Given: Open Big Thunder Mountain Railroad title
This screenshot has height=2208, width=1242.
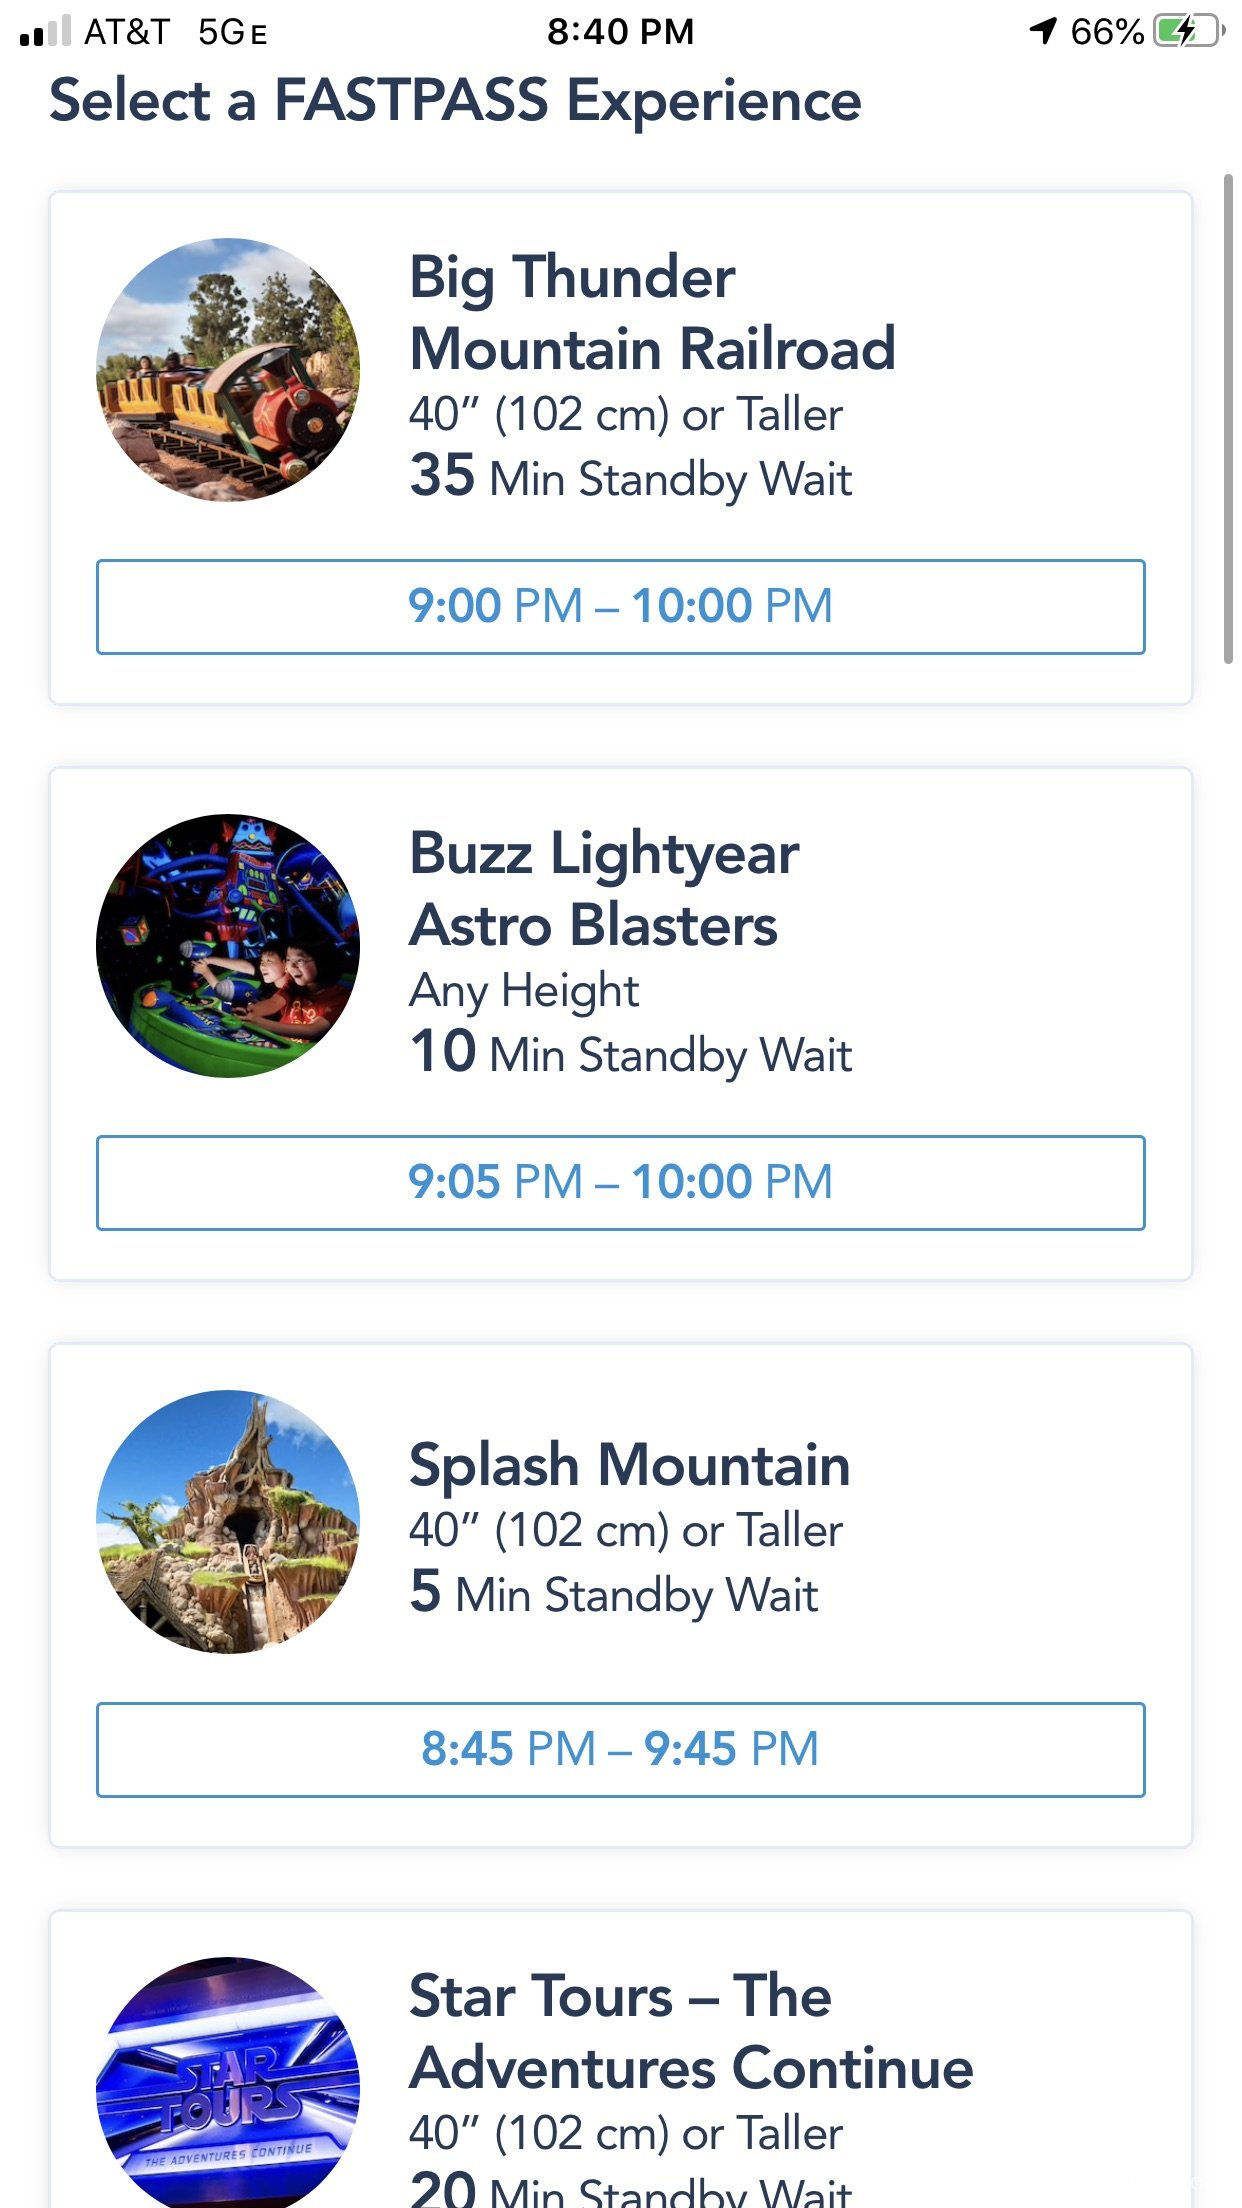Looking at the screenshot, I should tap(652, 313).
